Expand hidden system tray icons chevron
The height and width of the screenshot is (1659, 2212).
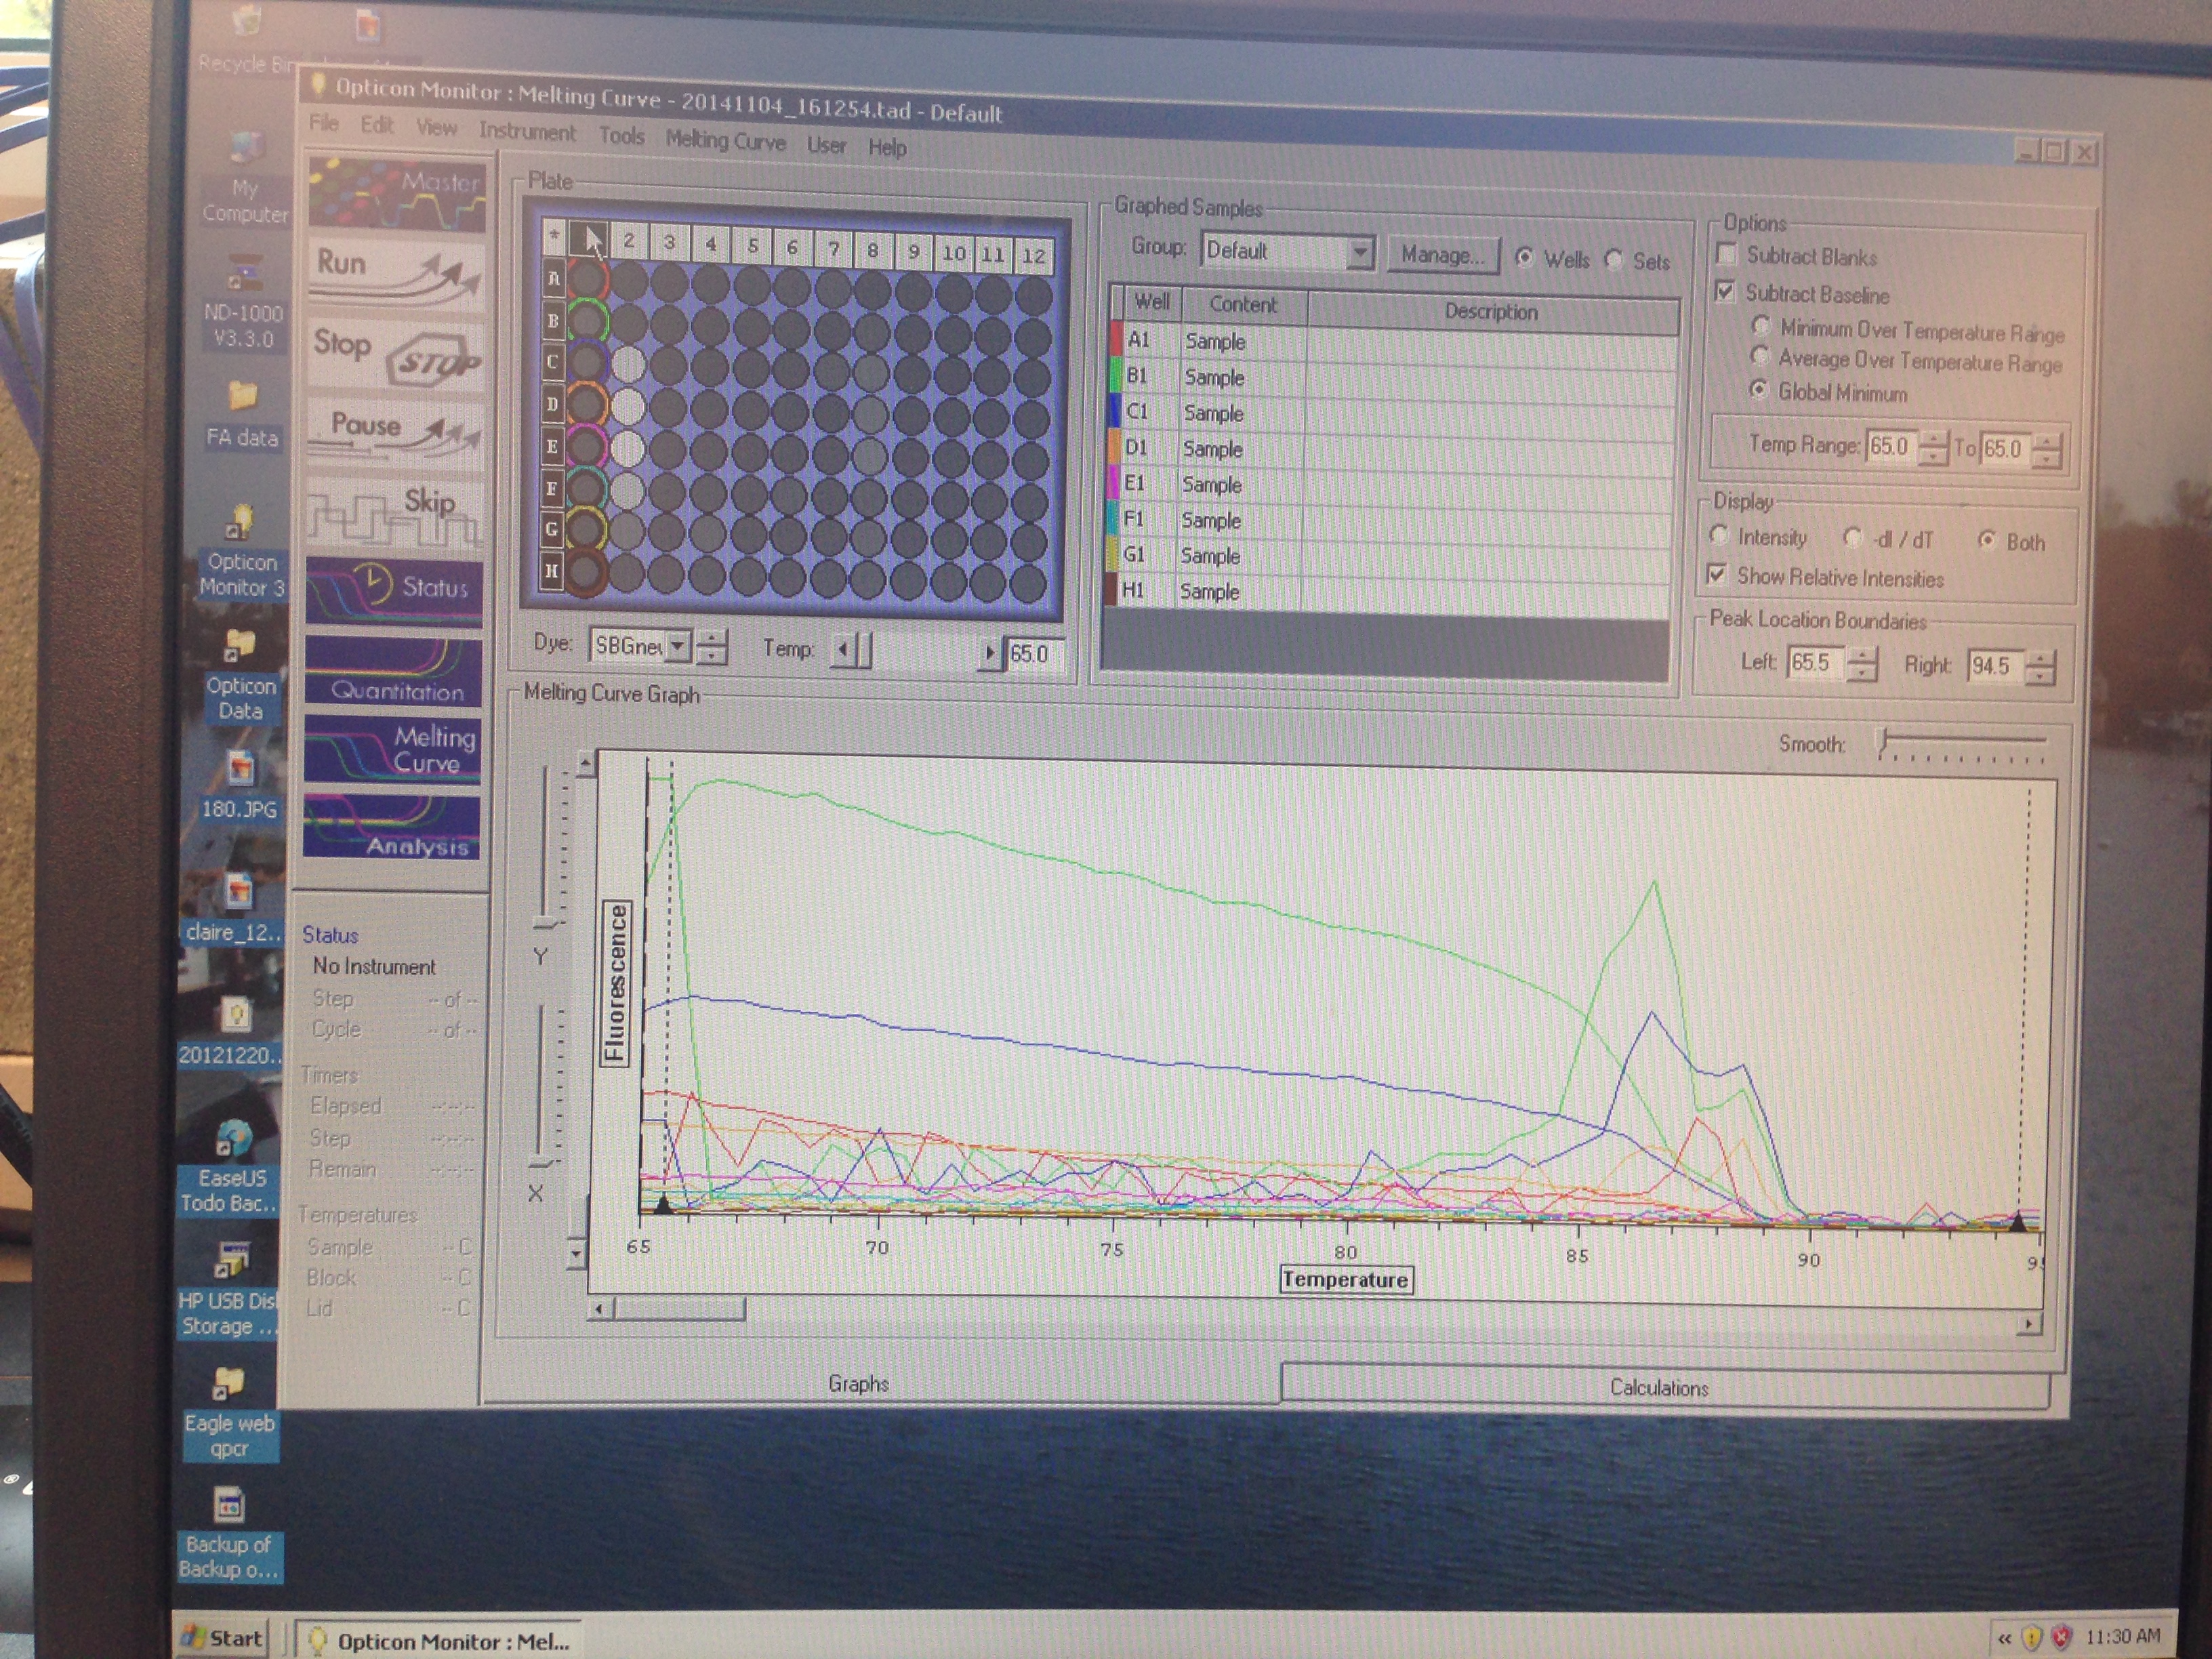click(x=2004, y=1637)
